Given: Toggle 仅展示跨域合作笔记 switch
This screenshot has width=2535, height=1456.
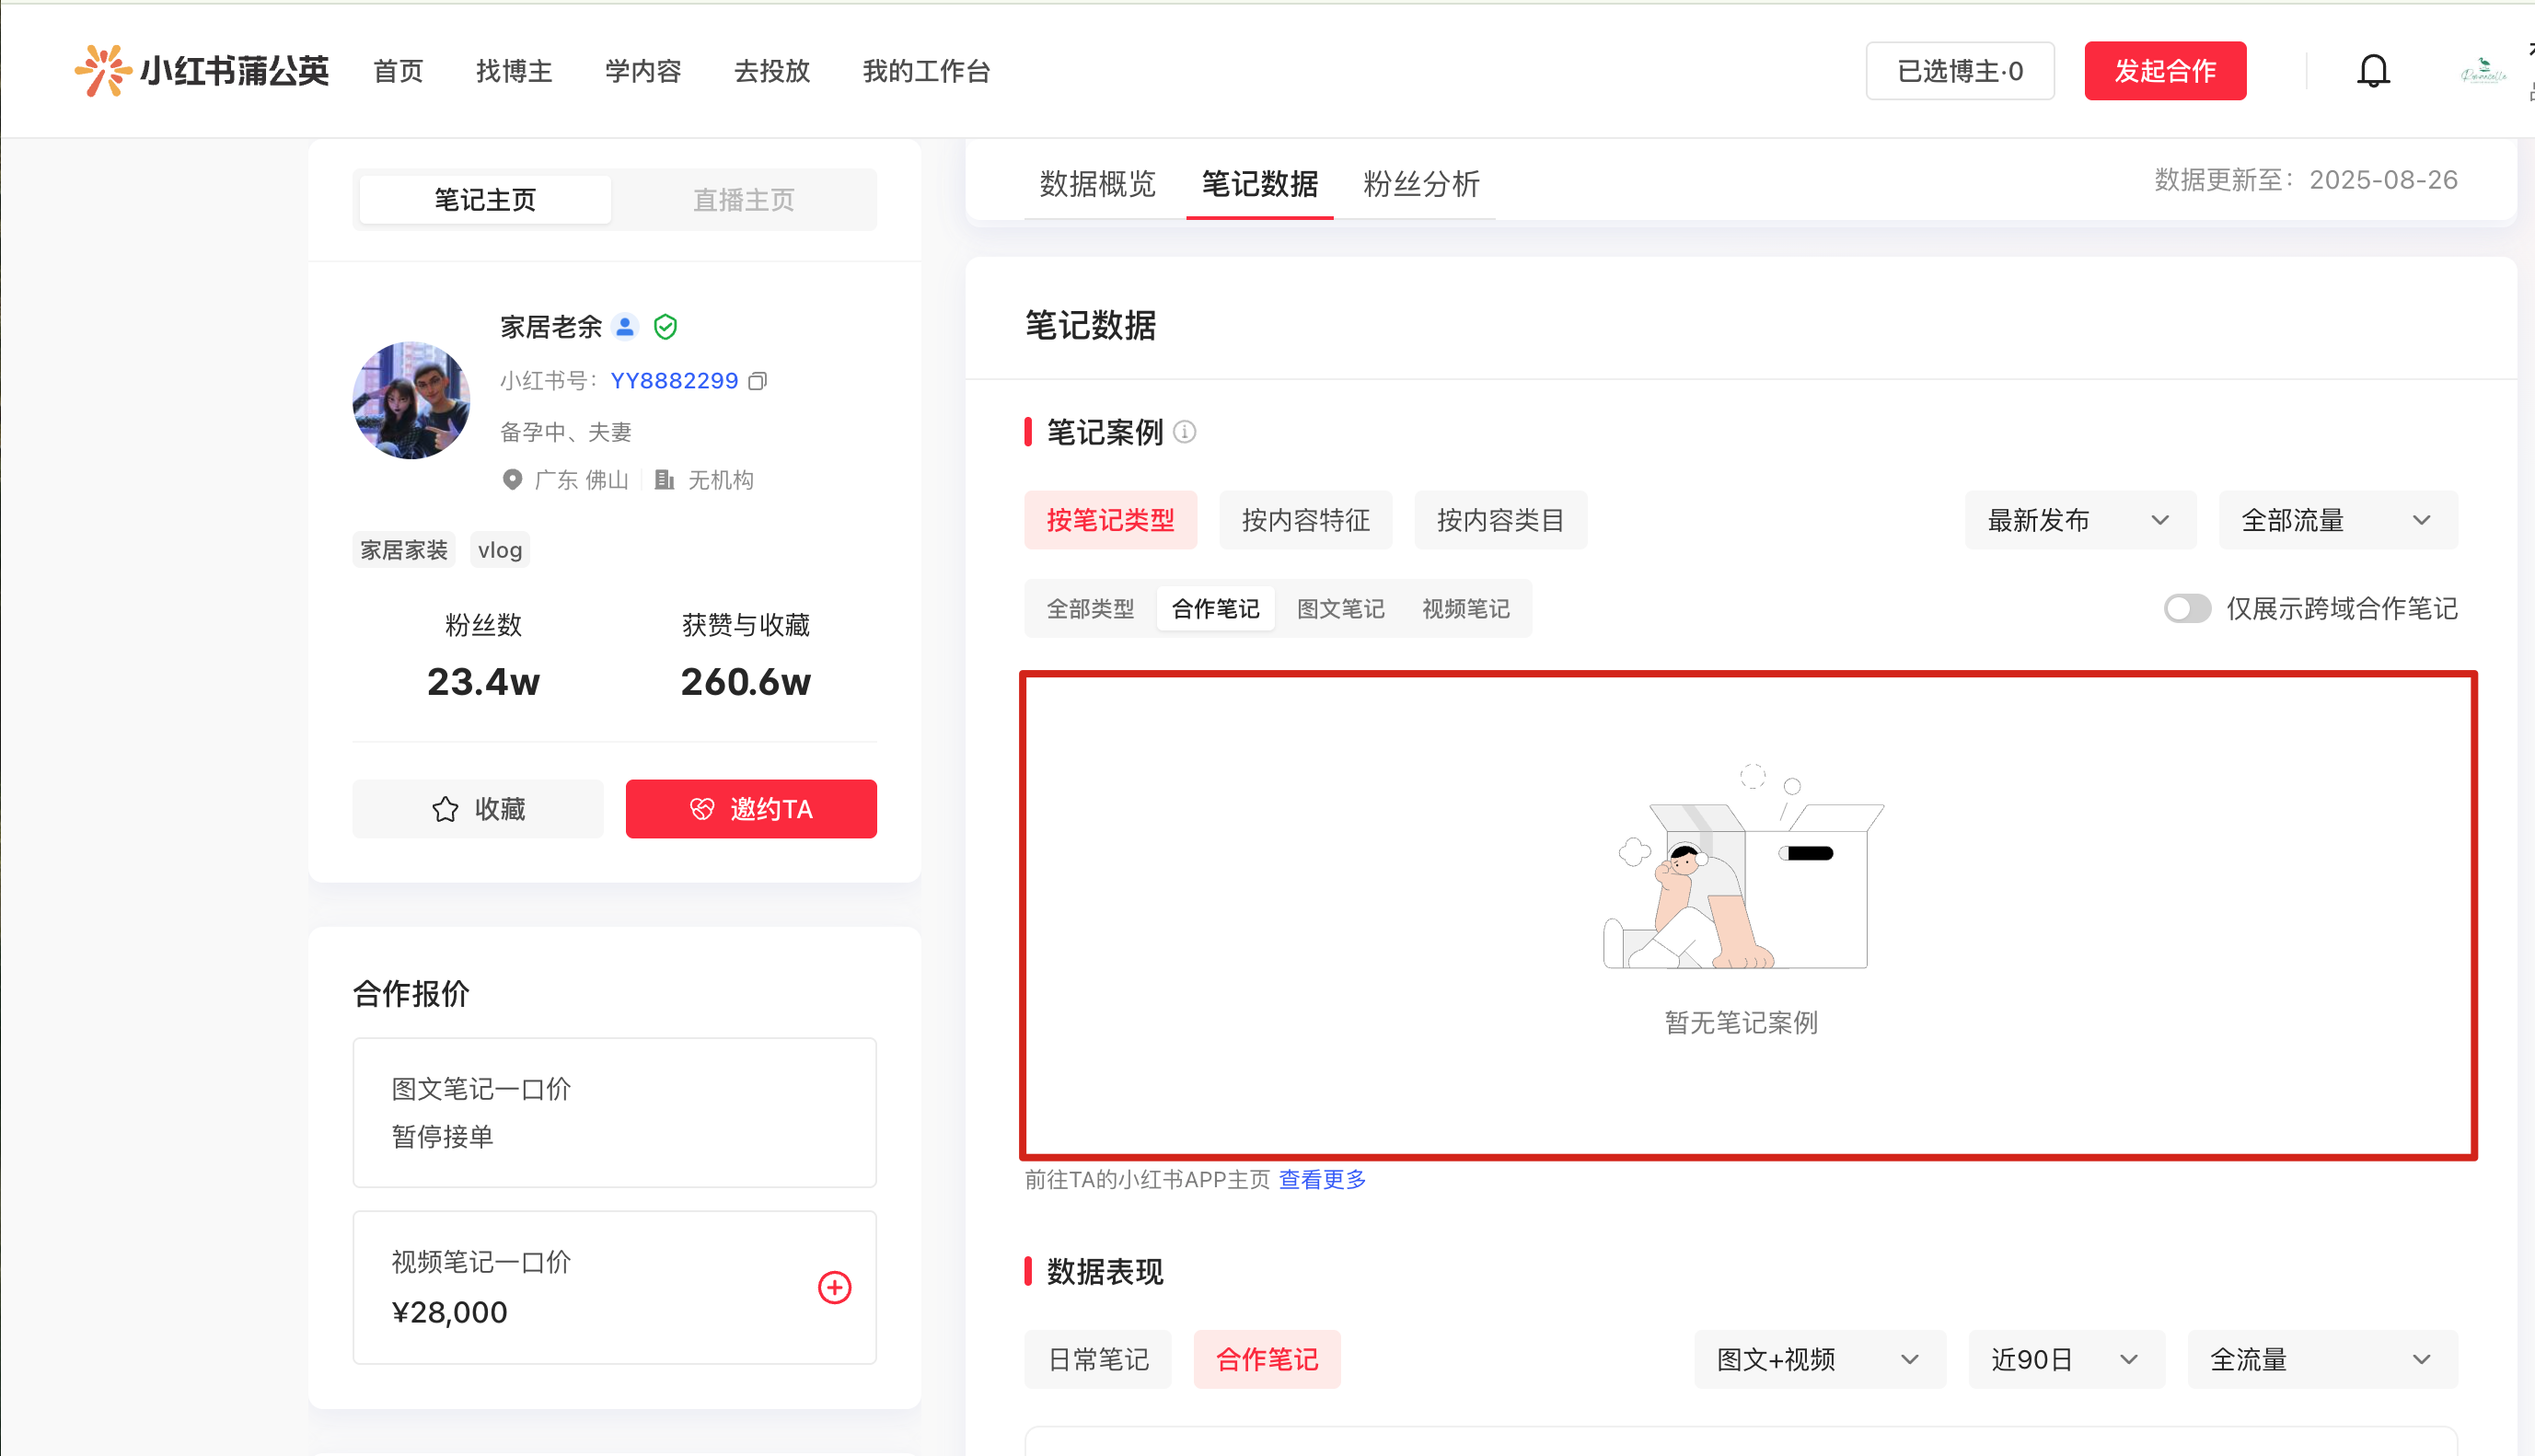Looking at the screenshot, I should coord(2186,608).
